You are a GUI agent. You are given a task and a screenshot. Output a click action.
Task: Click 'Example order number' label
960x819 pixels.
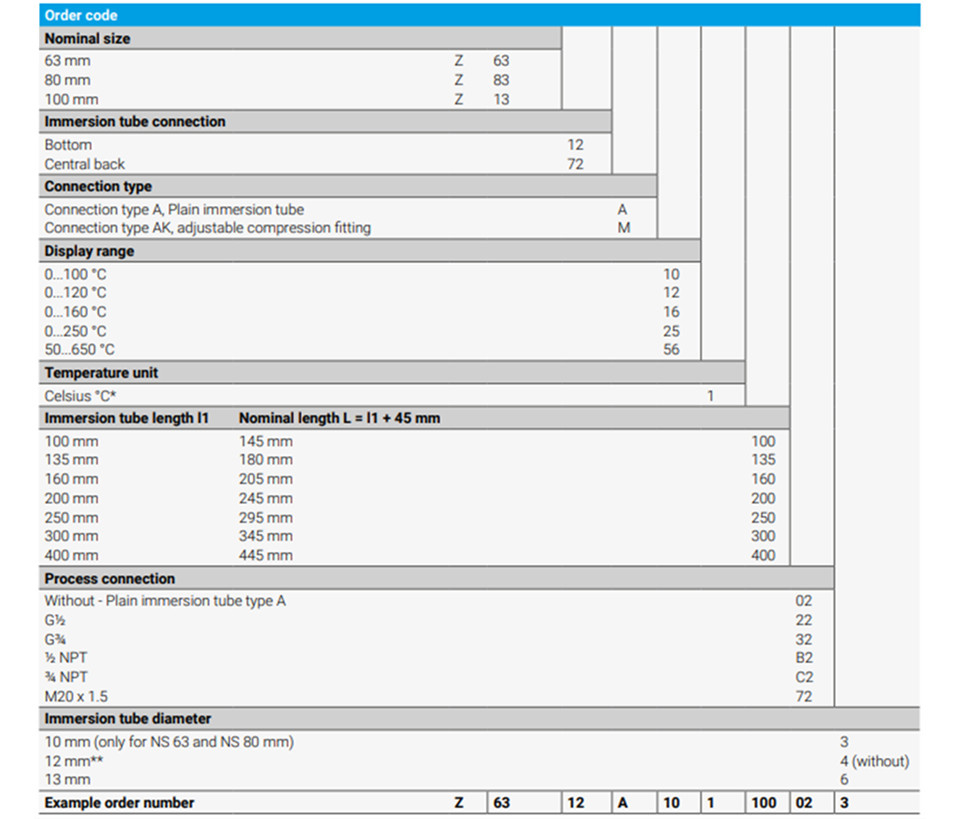click(x=119, y=802)
